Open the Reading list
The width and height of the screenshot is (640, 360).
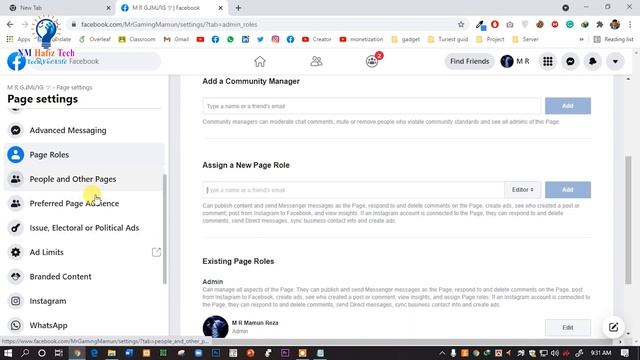click(613, 39)
